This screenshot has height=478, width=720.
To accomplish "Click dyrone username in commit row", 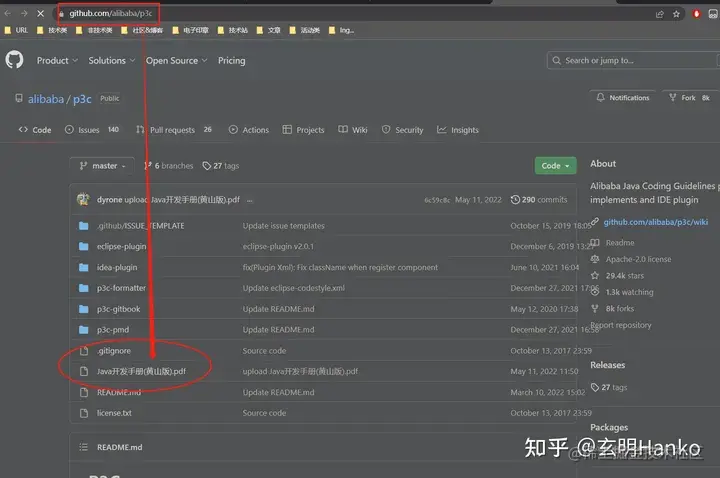I will (x=109, y=200).
